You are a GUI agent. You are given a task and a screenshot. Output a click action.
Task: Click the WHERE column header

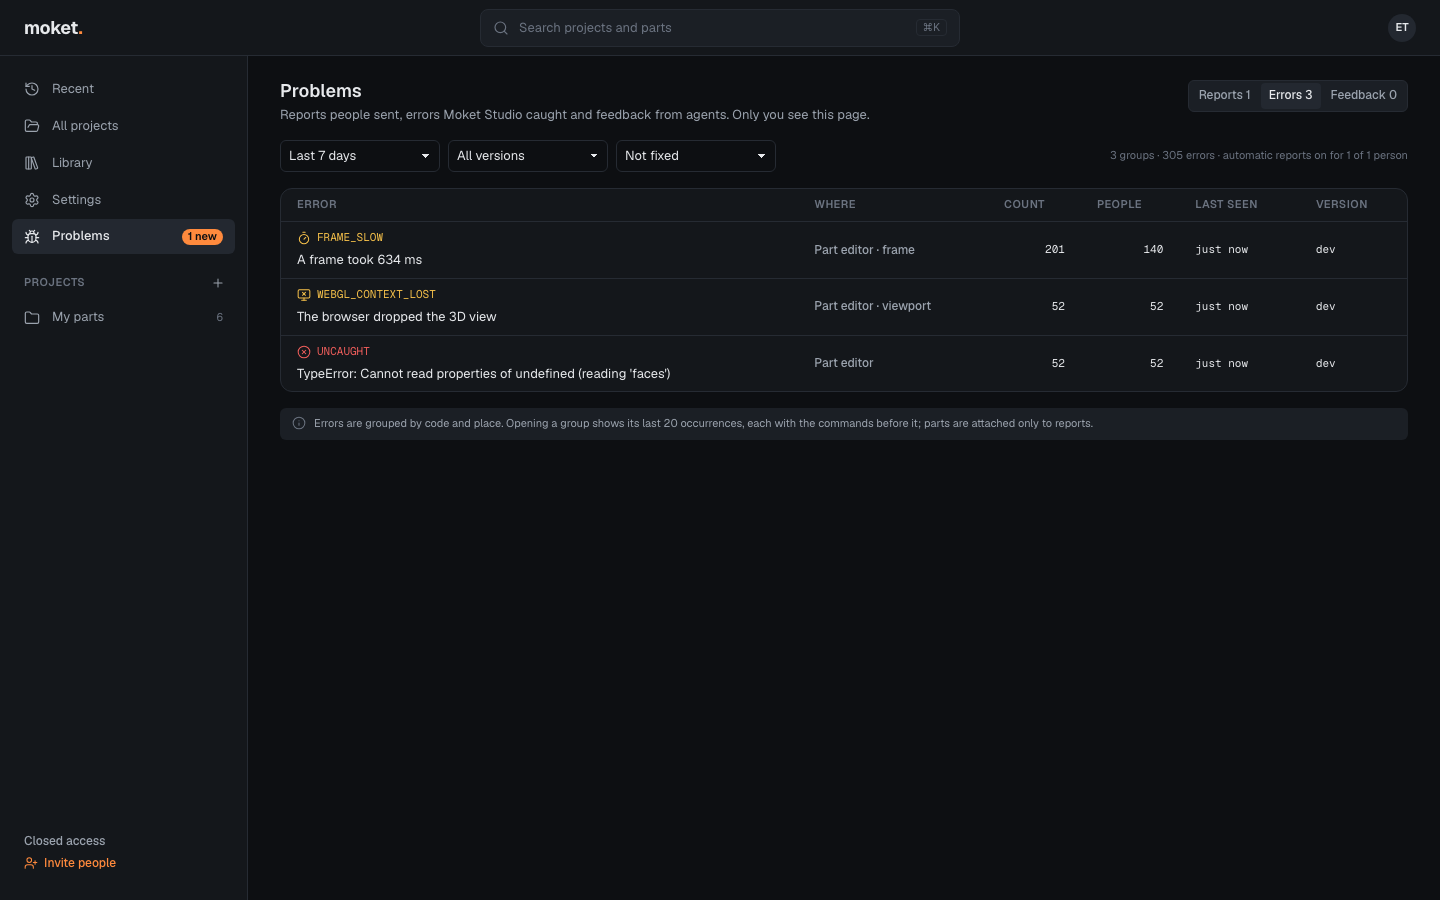pos(835,204)
